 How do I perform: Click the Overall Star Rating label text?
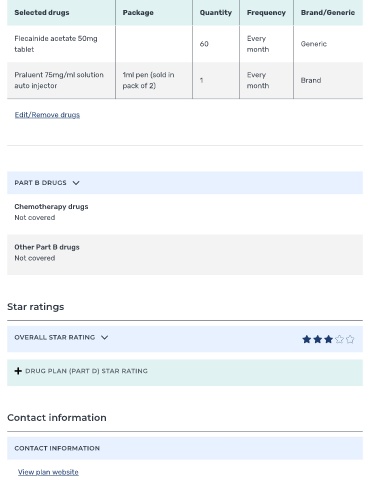pos(55,337)
